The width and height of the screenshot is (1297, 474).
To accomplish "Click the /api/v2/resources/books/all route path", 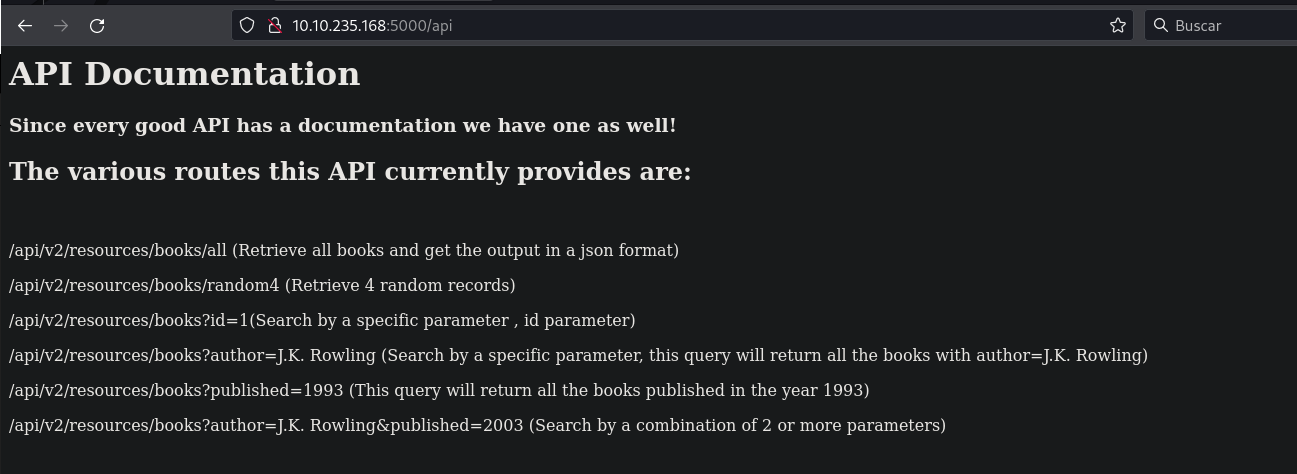I will [119, 250].
